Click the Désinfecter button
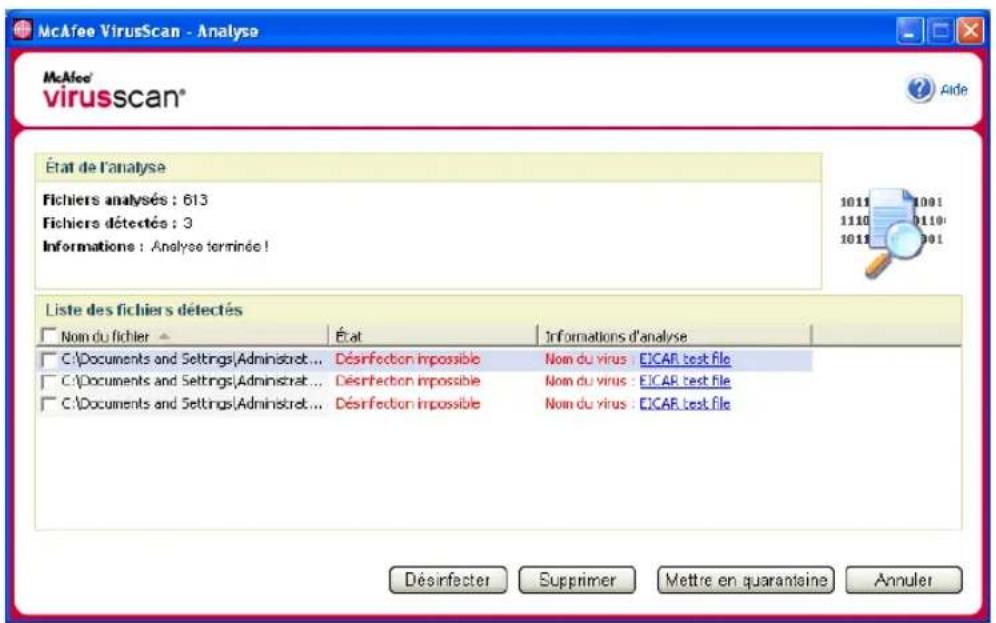 [448, 580]
